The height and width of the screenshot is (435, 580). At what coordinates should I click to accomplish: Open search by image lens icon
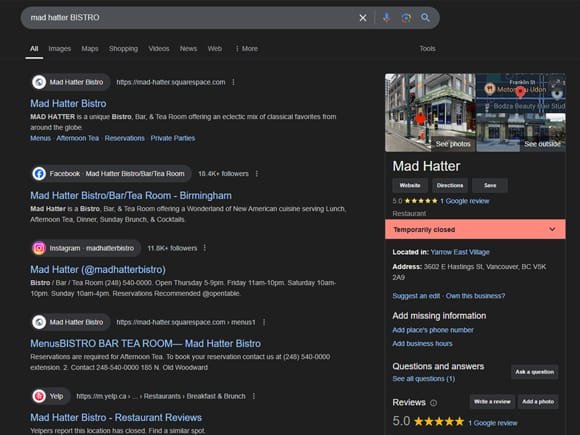(406, 18)
